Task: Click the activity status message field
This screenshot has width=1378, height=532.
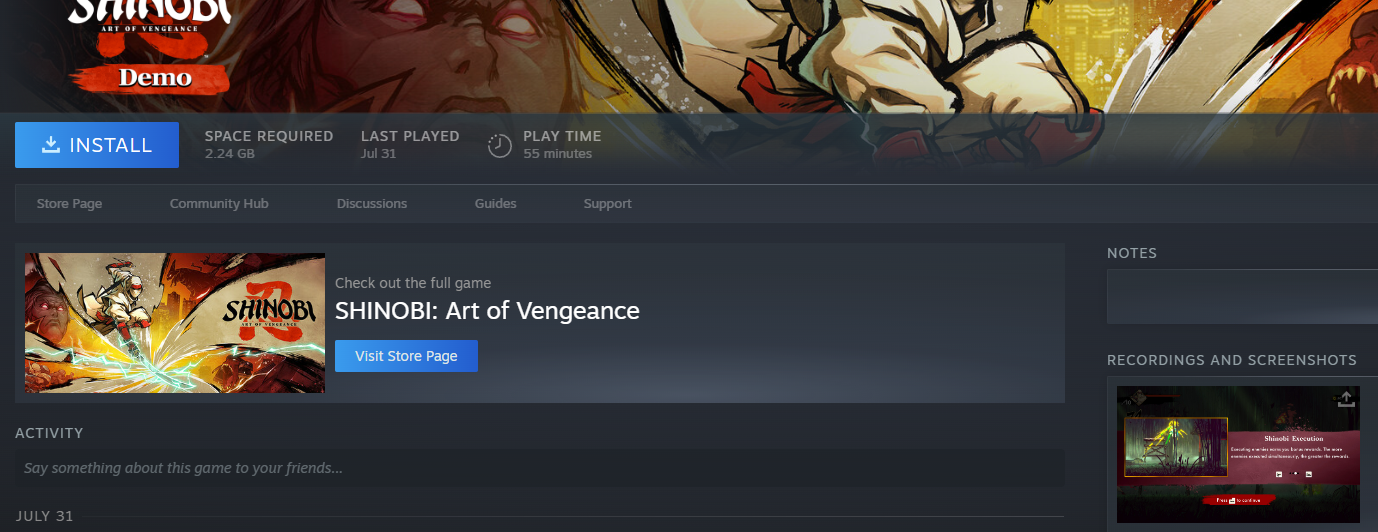Action: pyautogui.click(x=540, y=468)
